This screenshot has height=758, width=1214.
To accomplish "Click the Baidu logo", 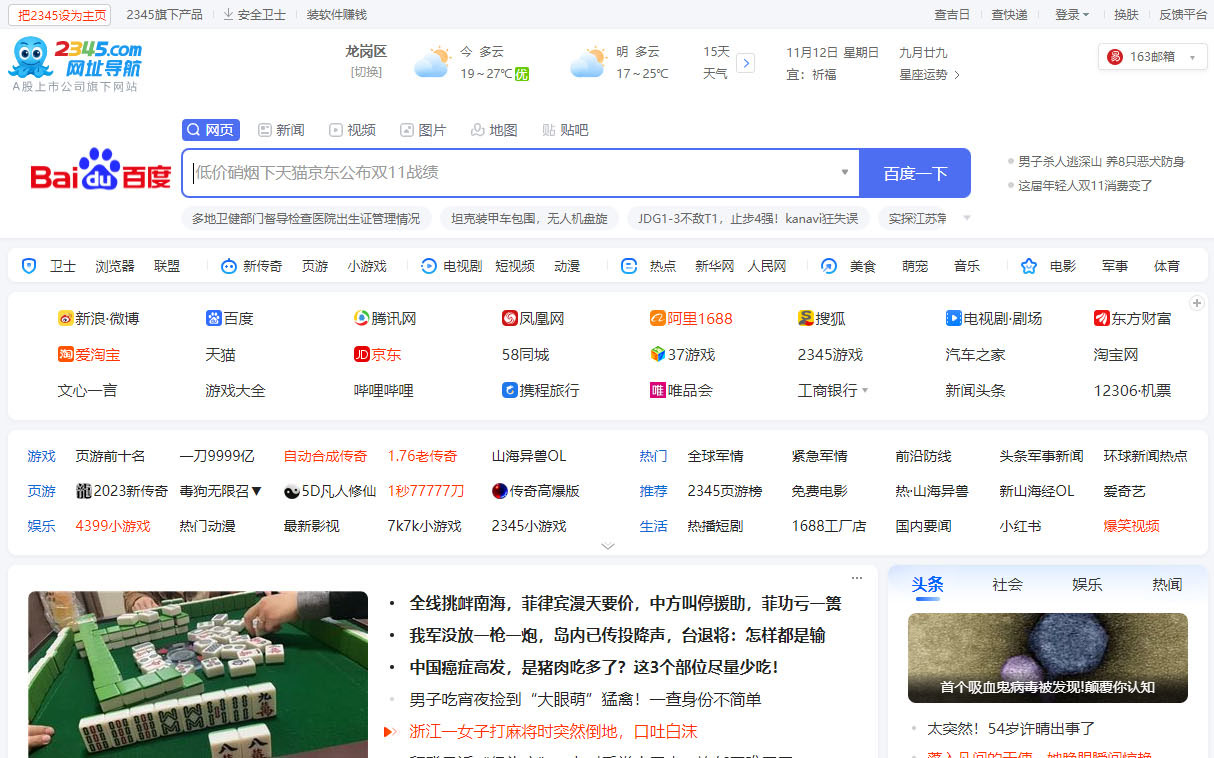I will [101, 171].
